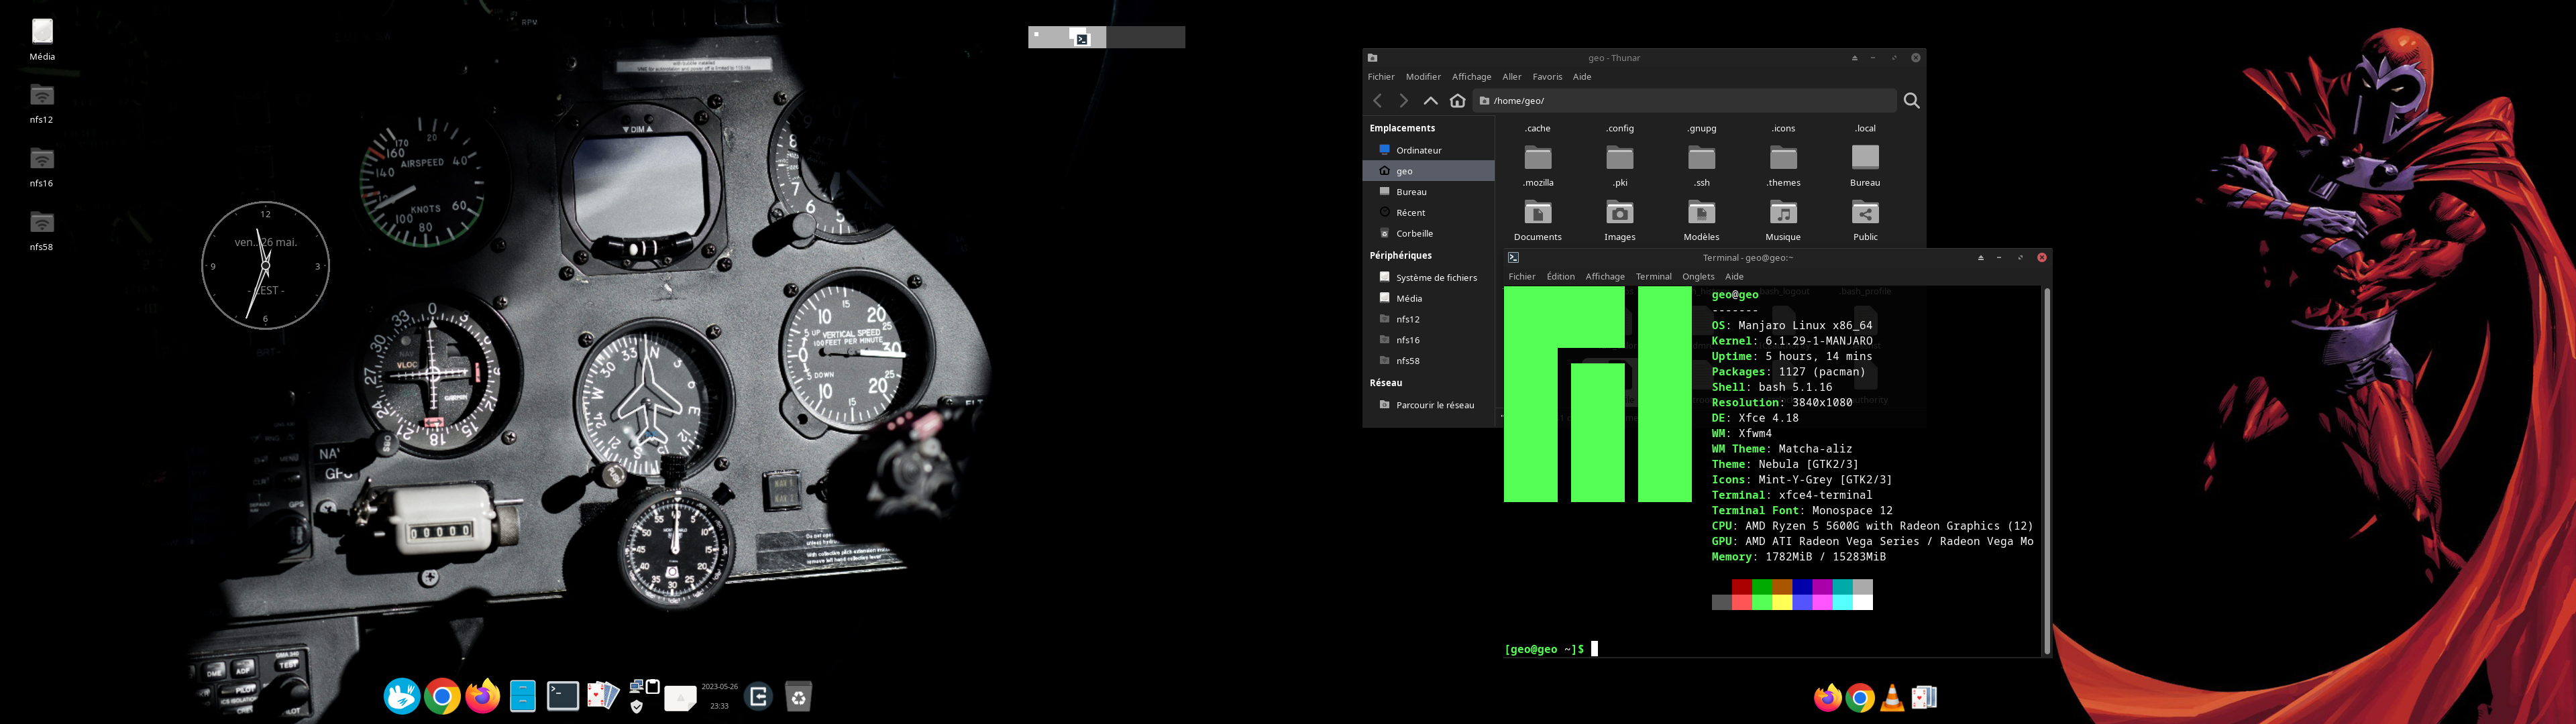Open the Média icon on the desktop
This screenshot has height=724, width=2576.
click(42, 33)
